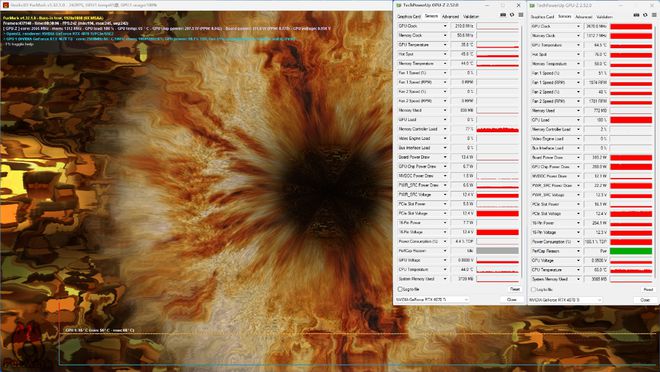Screen dimensions: 660x372
Task: Open the GPU Clock sensor dropdown in the left window
Action: tap(445, 26)
